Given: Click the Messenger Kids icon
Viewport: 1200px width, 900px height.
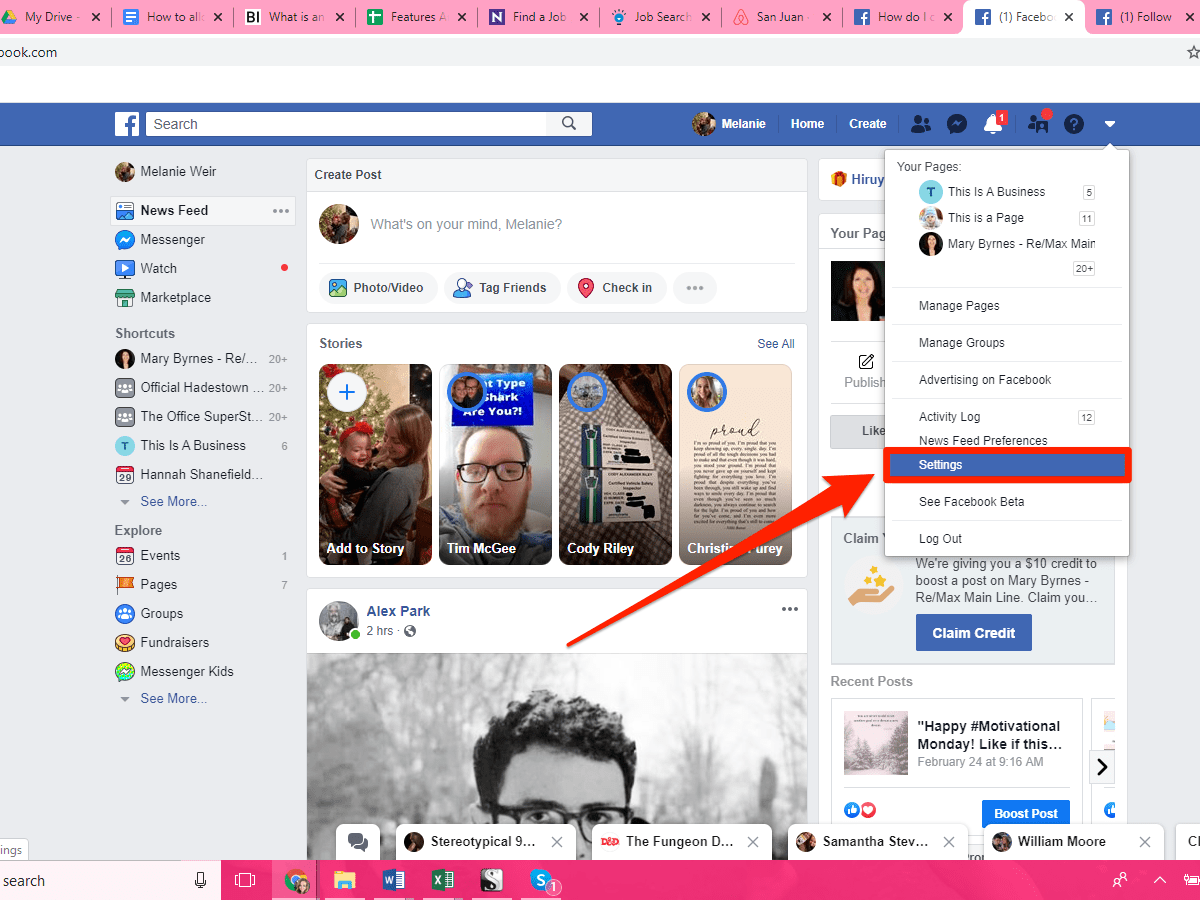Looking at the screenshot, I should pos(125,672).
